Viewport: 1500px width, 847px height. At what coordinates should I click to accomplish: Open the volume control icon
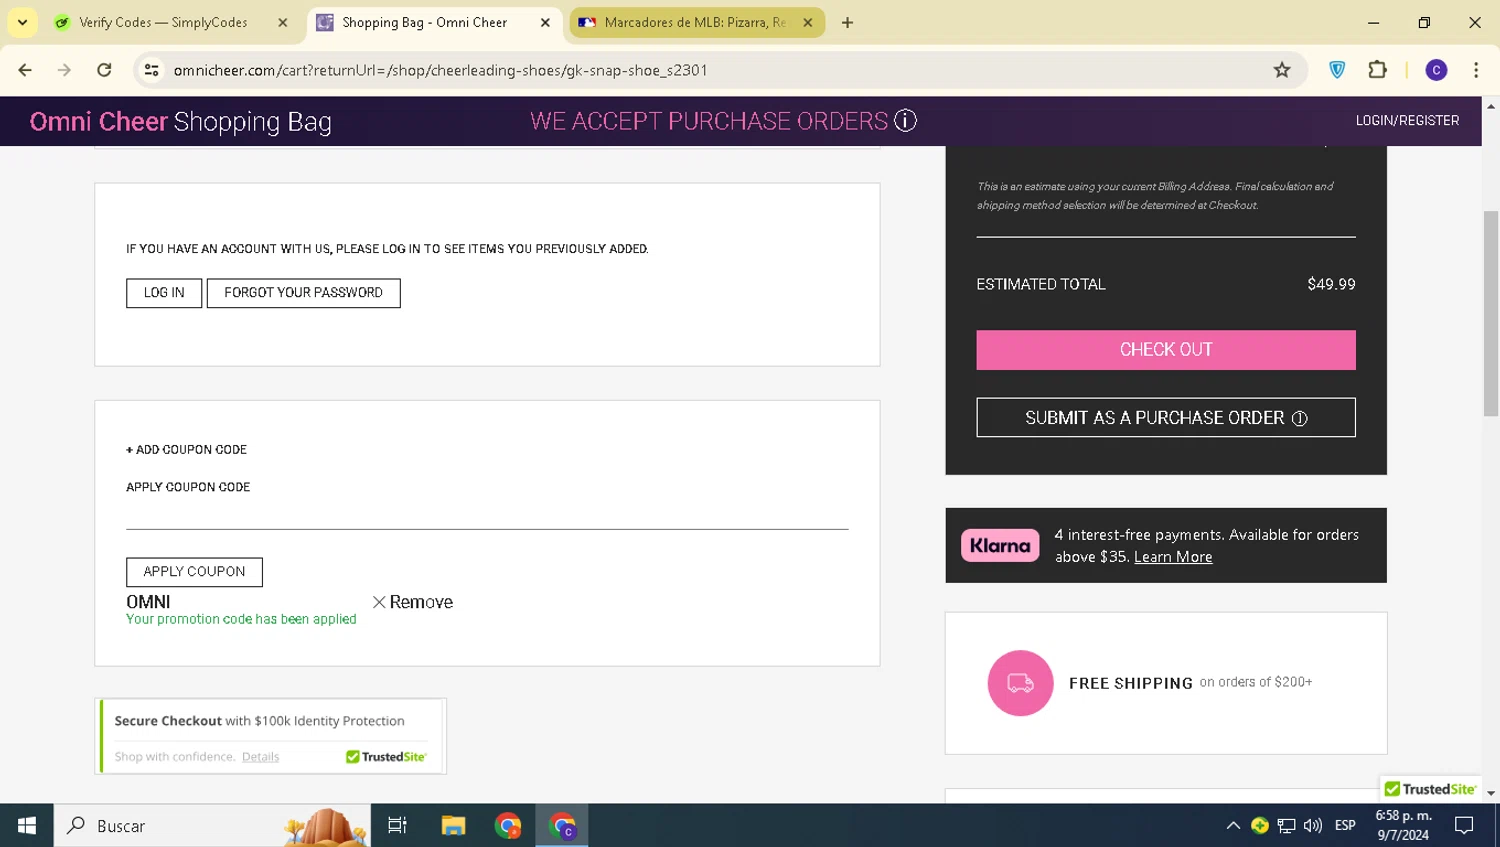(1313, 825)
